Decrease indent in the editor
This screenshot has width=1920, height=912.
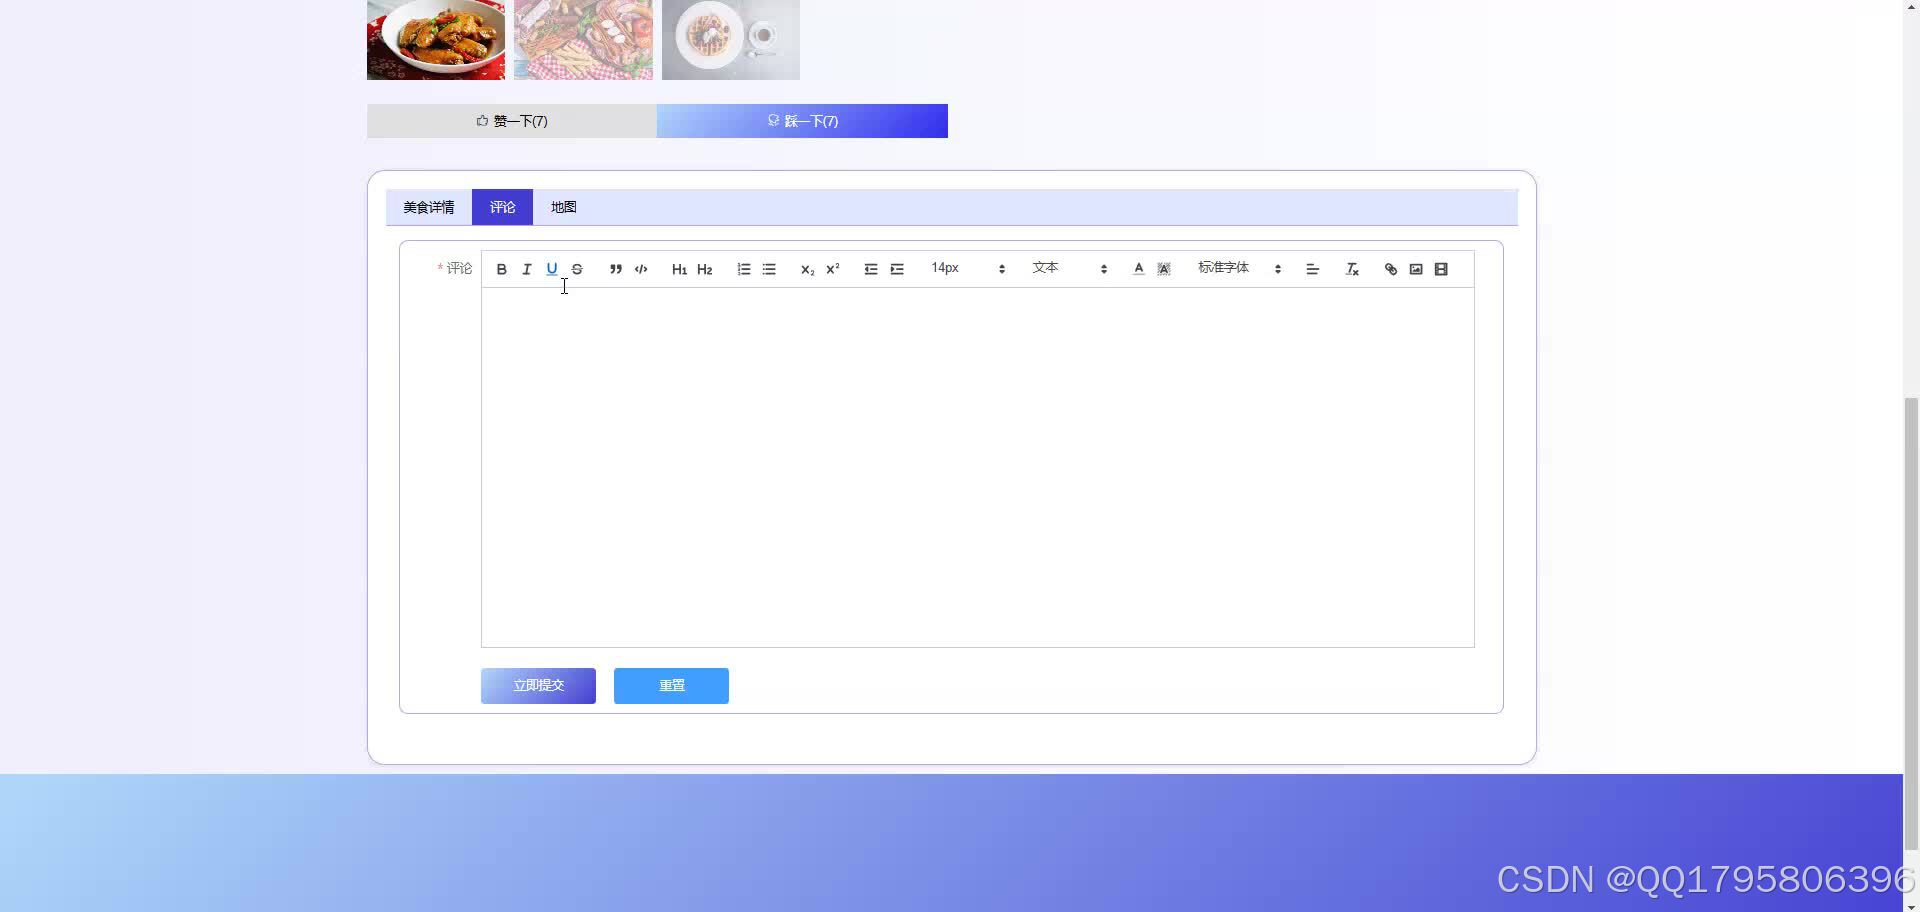click(871, 269)
